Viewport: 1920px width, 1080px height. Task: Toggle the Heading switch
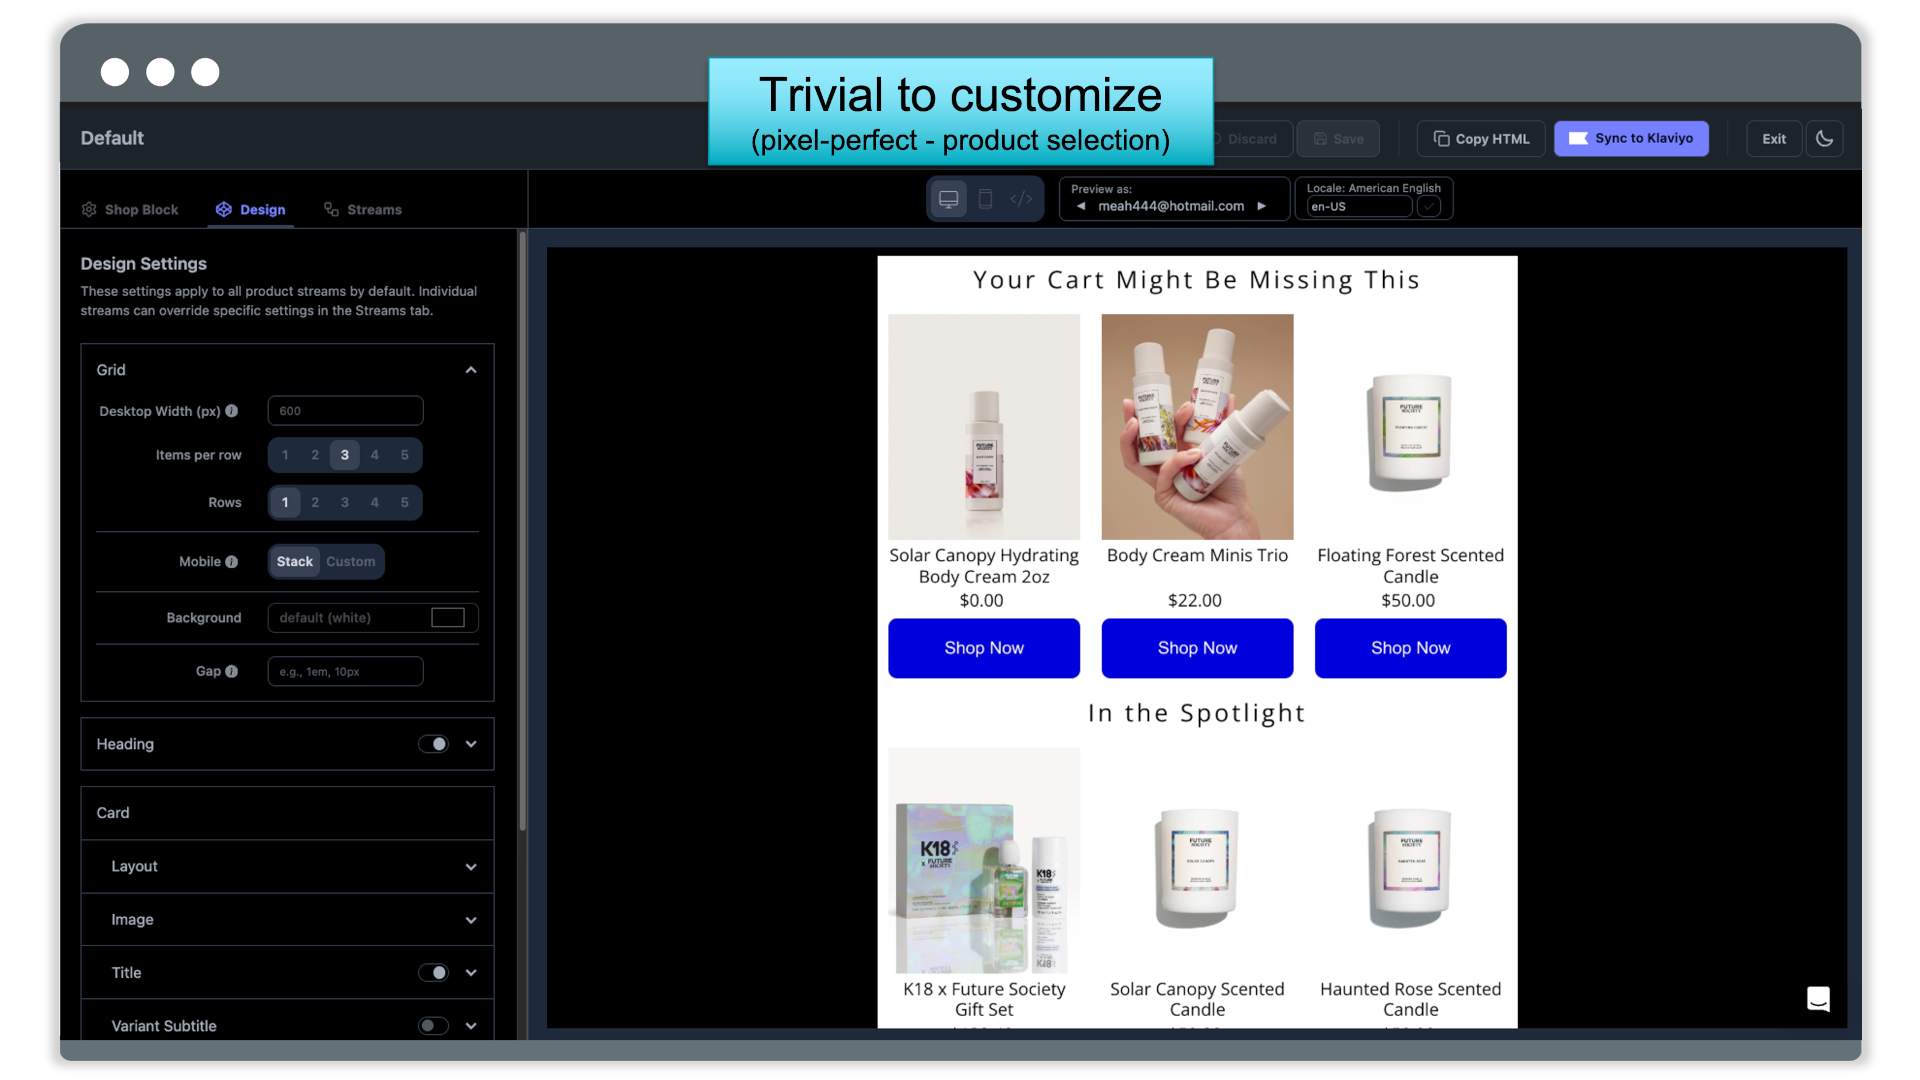[433, 744]
